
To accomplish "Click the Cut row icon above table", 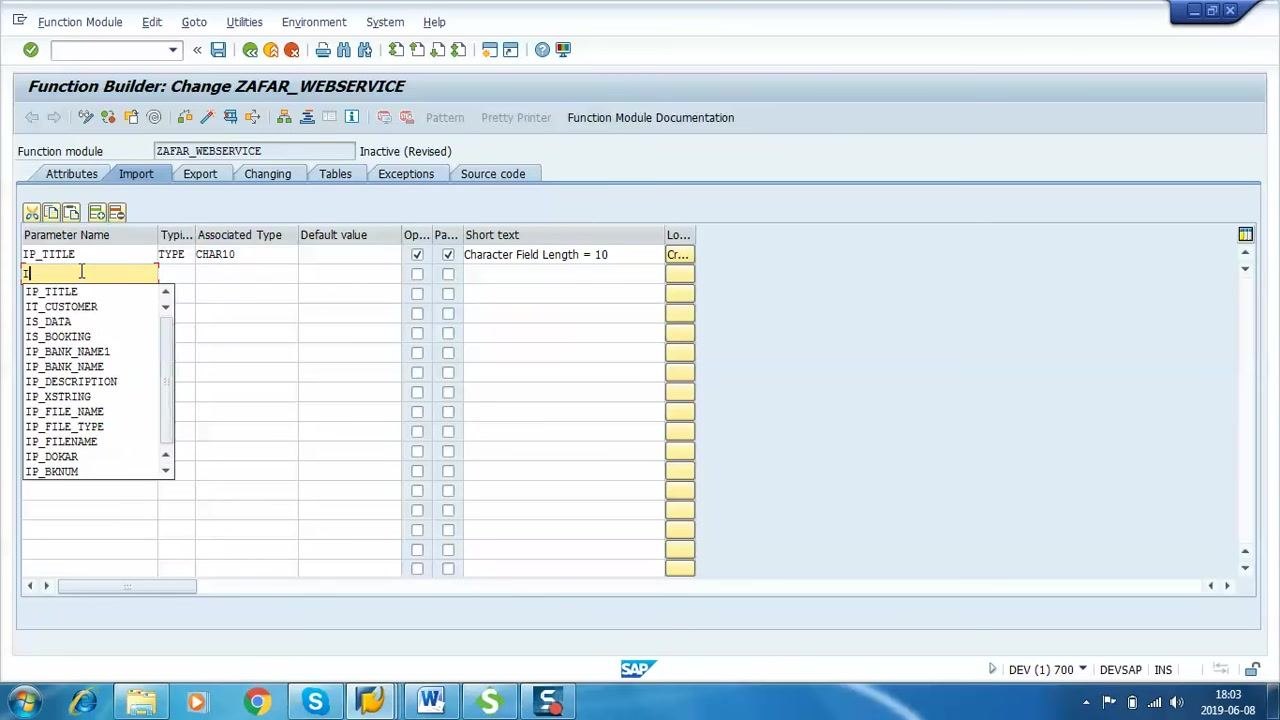I will (x=32, y=212).
